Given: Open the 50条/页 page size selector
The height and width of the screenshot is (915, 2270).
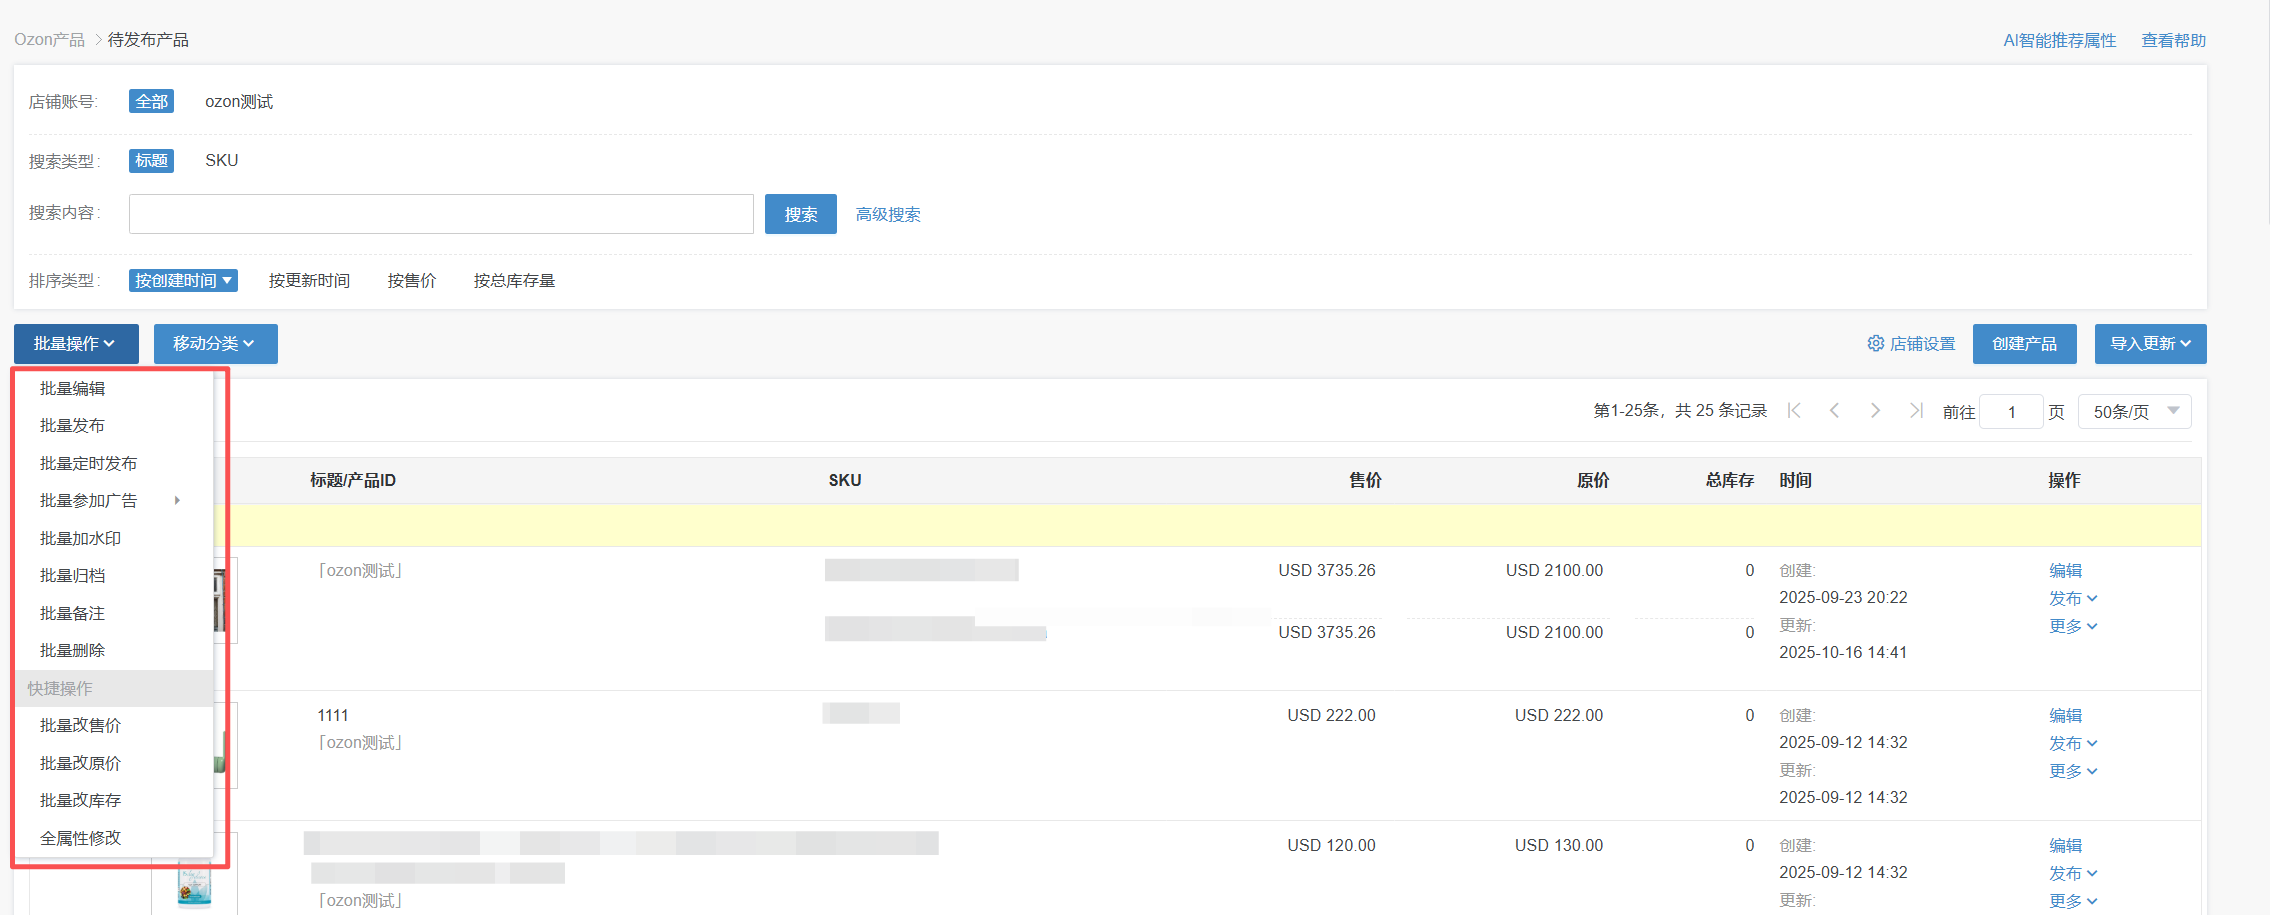Looking at the screenshot, I should point(2134,412).
